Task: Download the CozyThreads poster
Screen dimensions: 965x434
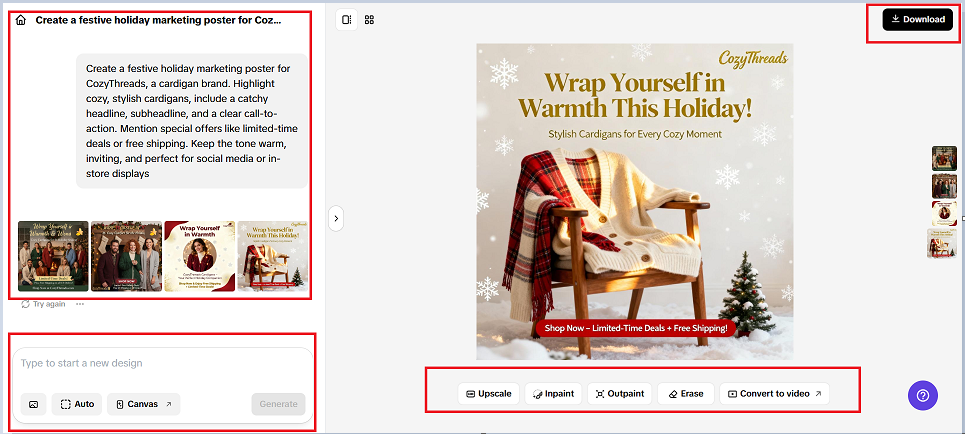Action: [x=917, y=19]
